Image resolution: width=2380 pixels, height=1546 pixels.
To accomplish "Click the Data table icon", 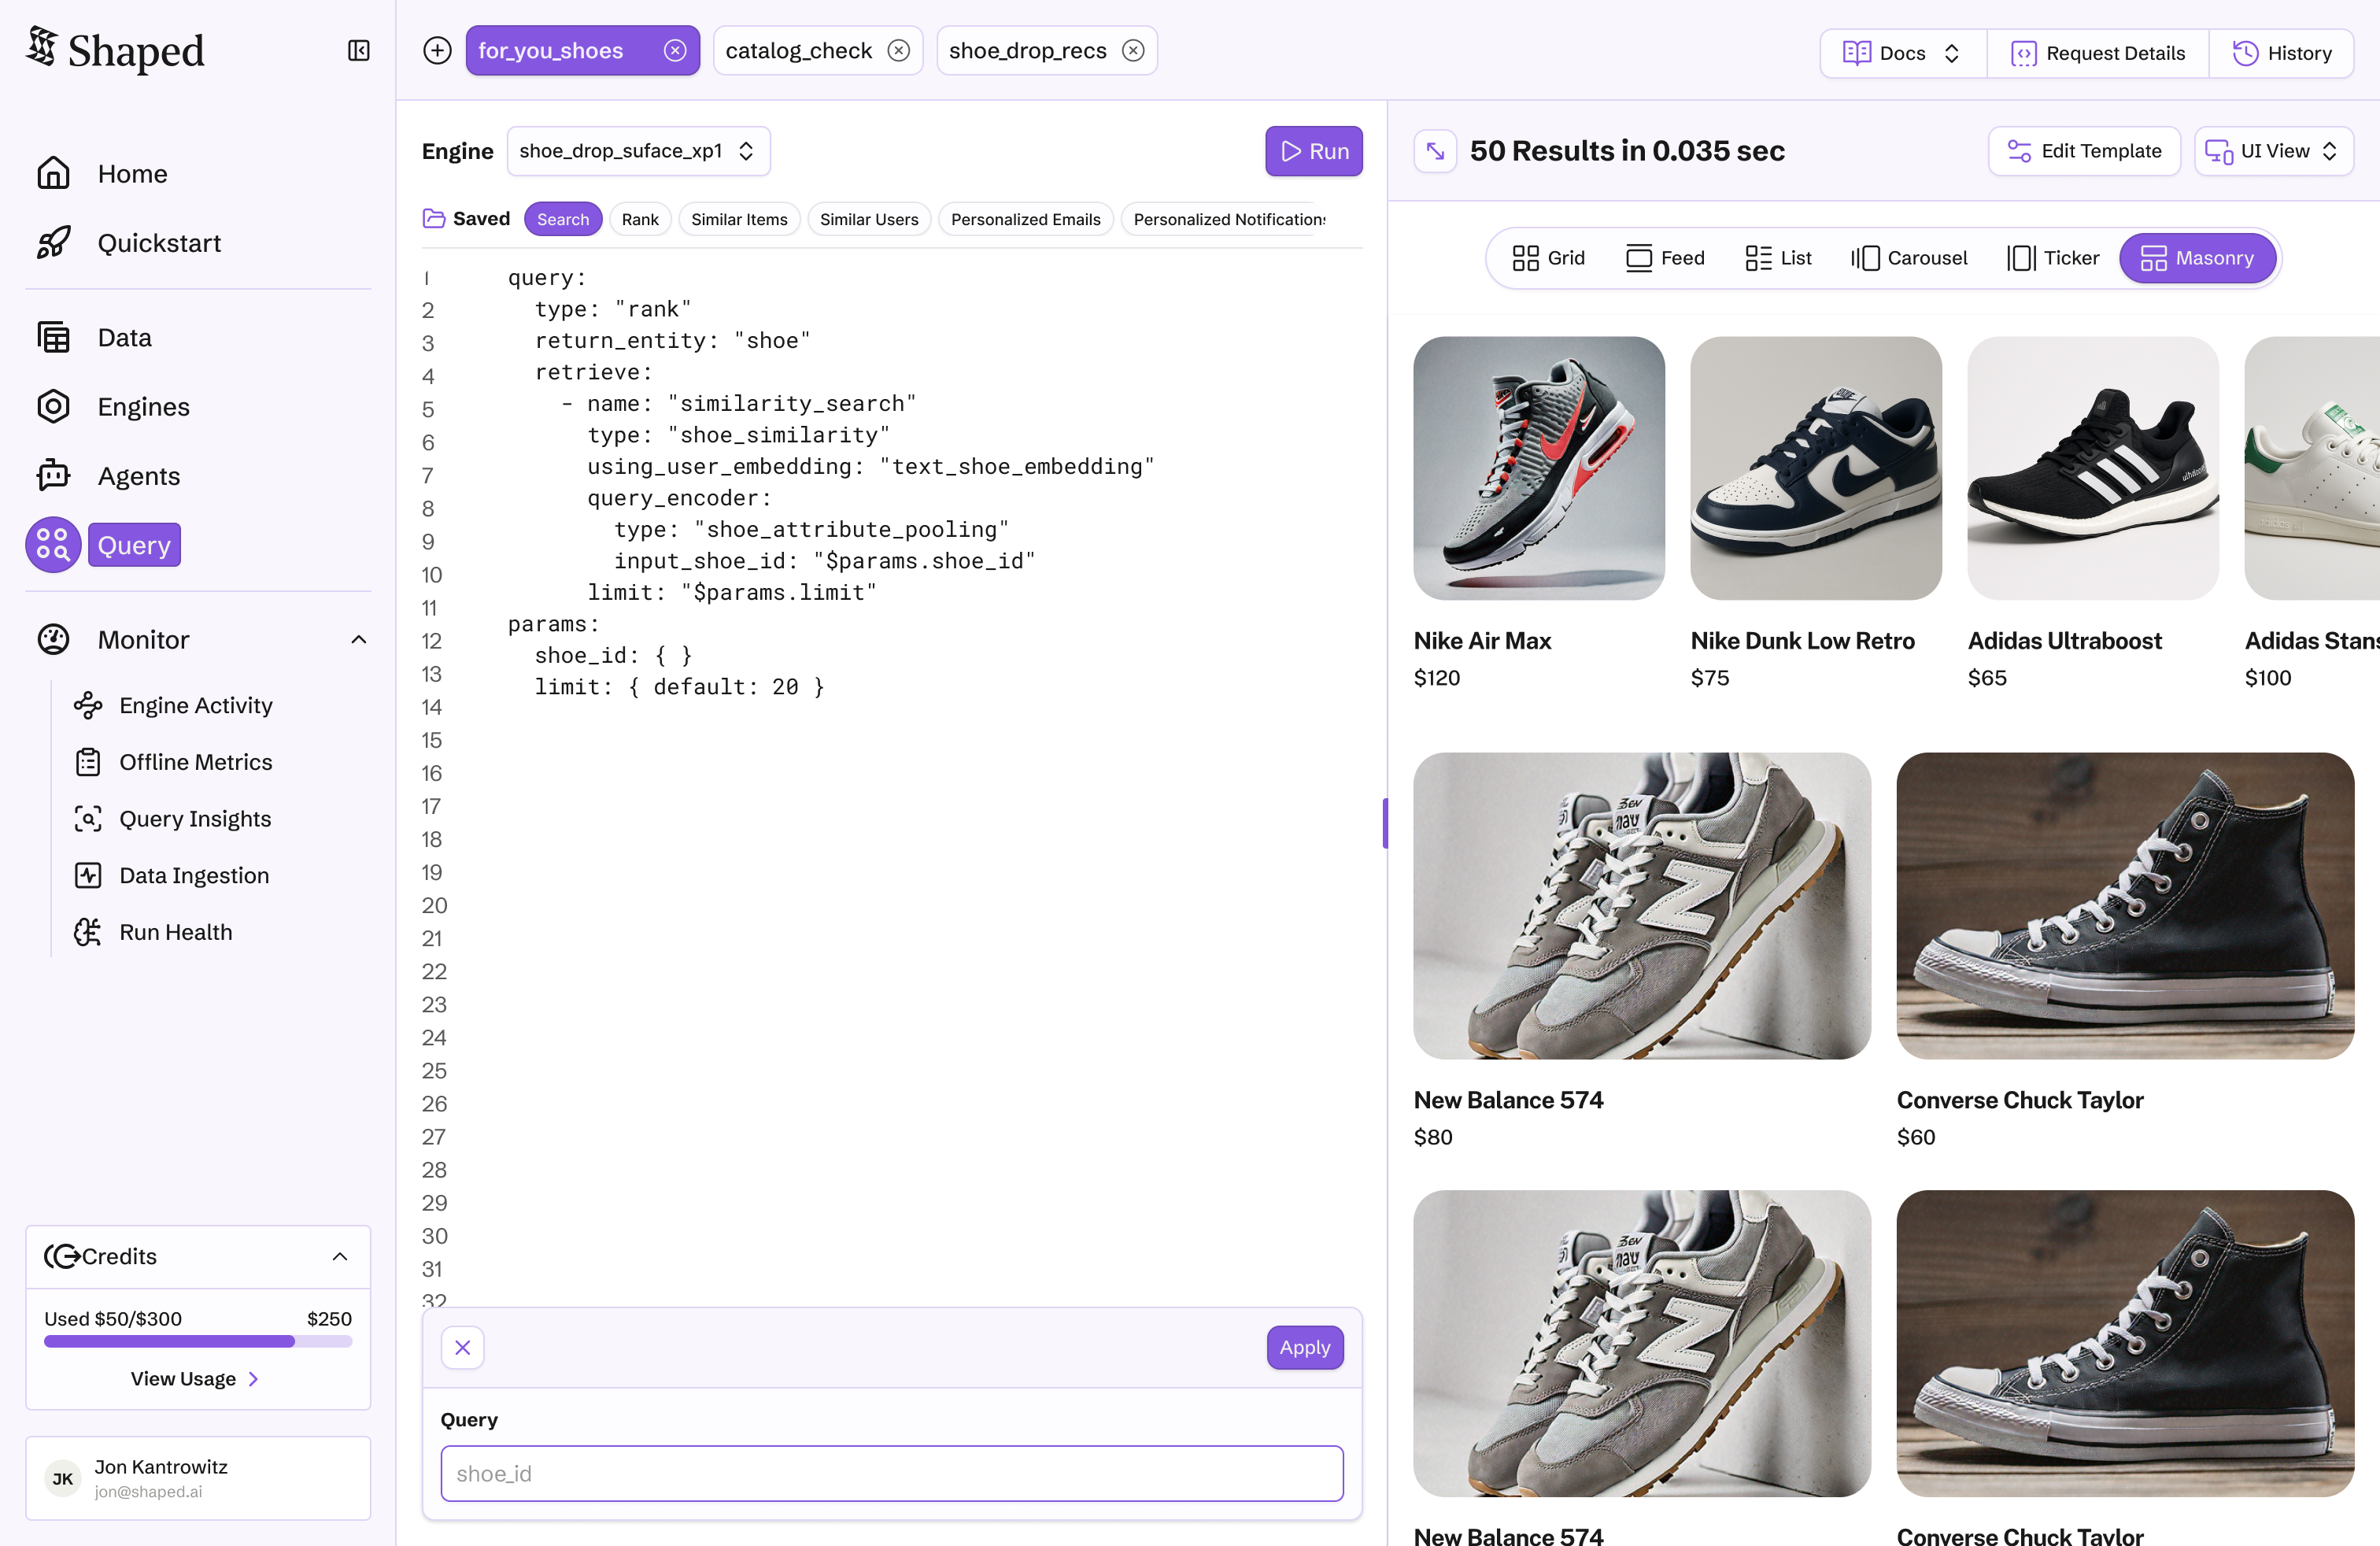I will click(x=53, y=337).
